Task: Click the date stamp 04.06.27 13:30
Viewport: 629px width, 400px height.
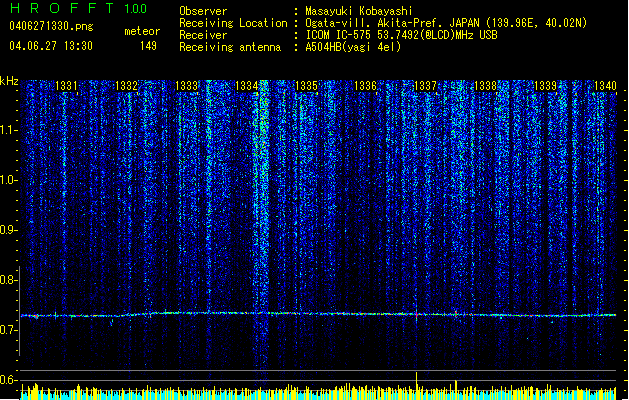Action: [x=50, y=46]
